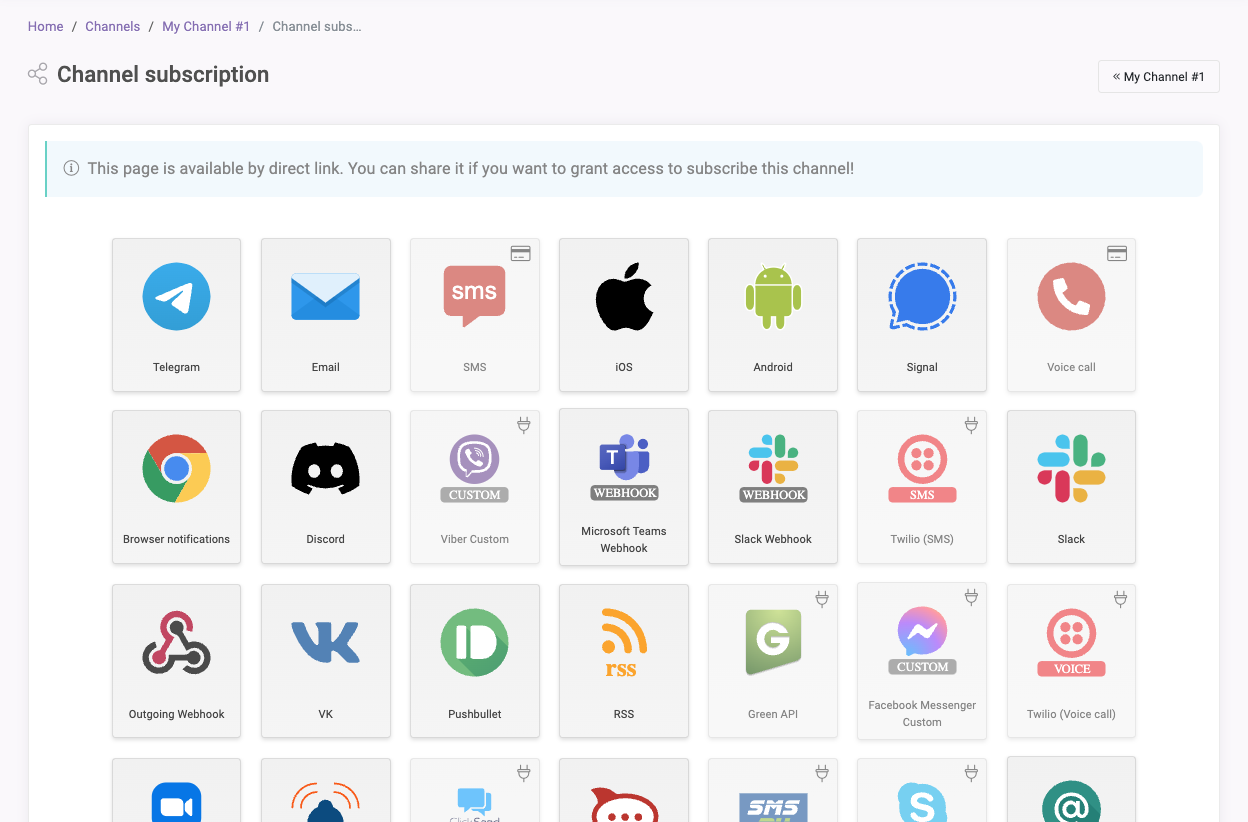Viewport: 1248px width, 822px height.
Task: Click the info icon in the notice banner
Action: pyautogui.click(x=71, y=168)
